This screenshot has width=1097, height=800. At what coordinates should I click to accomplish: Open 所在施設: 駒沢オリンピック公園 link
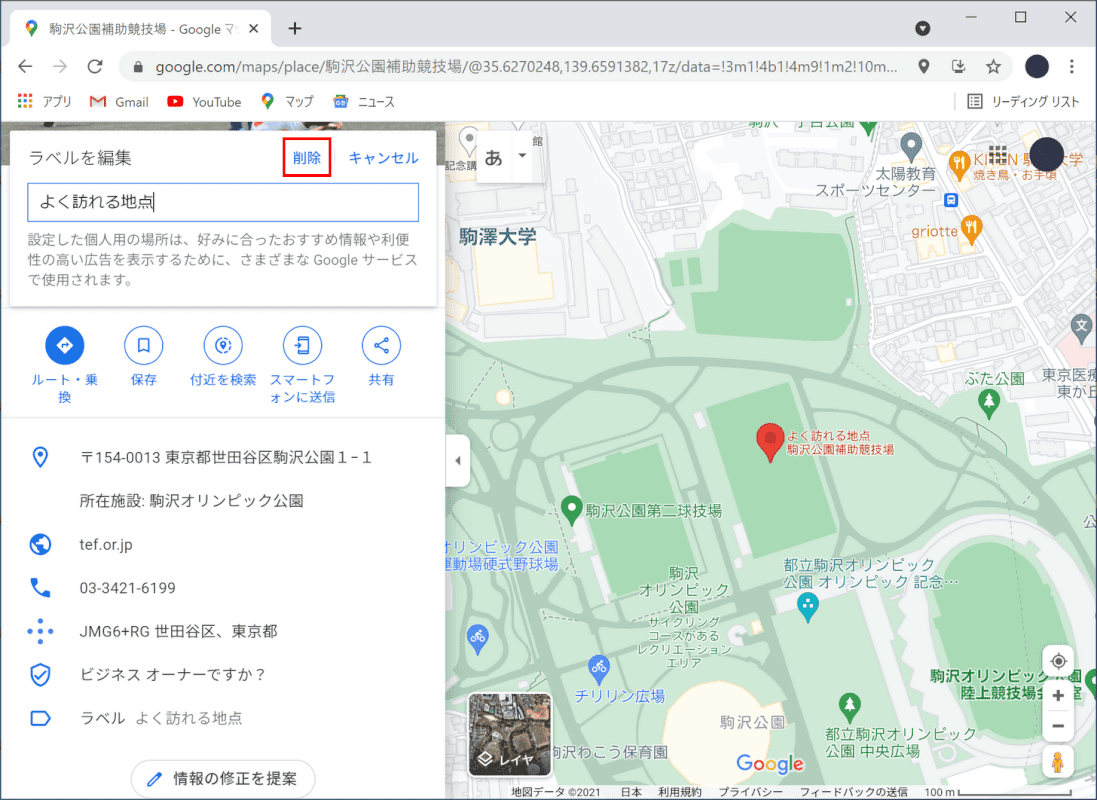(x=191, y=501)
